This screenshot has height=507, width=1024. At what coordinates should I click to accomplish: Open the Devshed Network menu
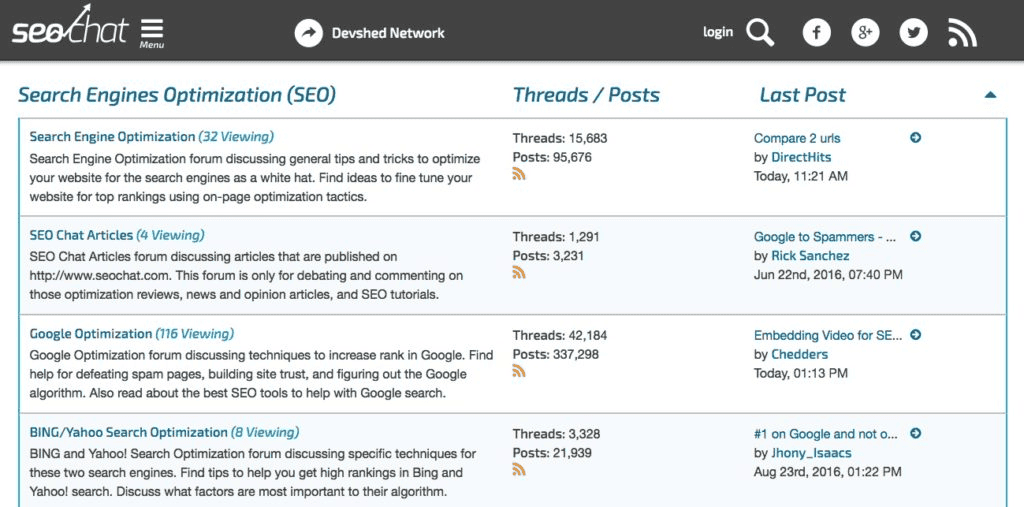pyautogui.click(x=389, y=33)
